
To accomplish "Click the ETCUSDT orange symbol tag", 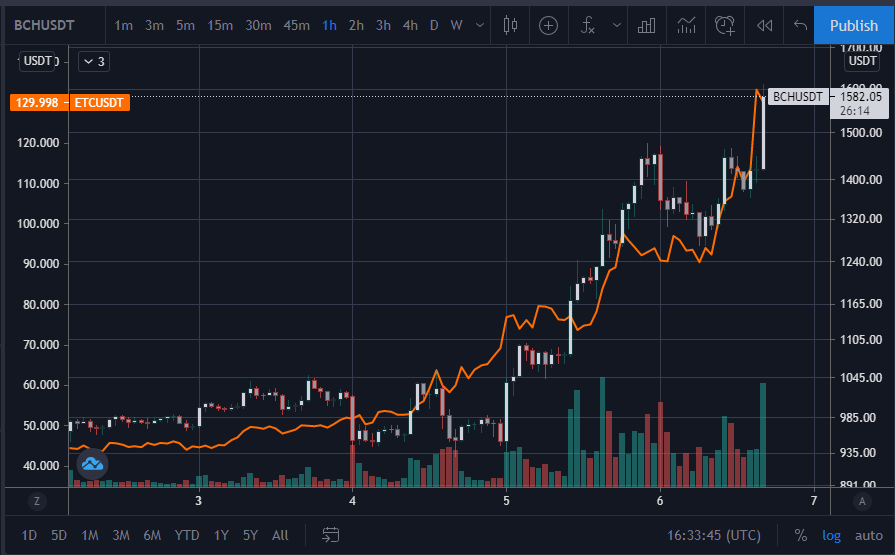I will [99, 103].
